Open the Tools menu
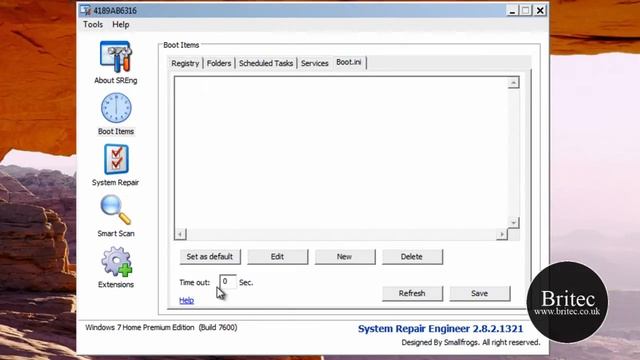 [x=93, y=24]
